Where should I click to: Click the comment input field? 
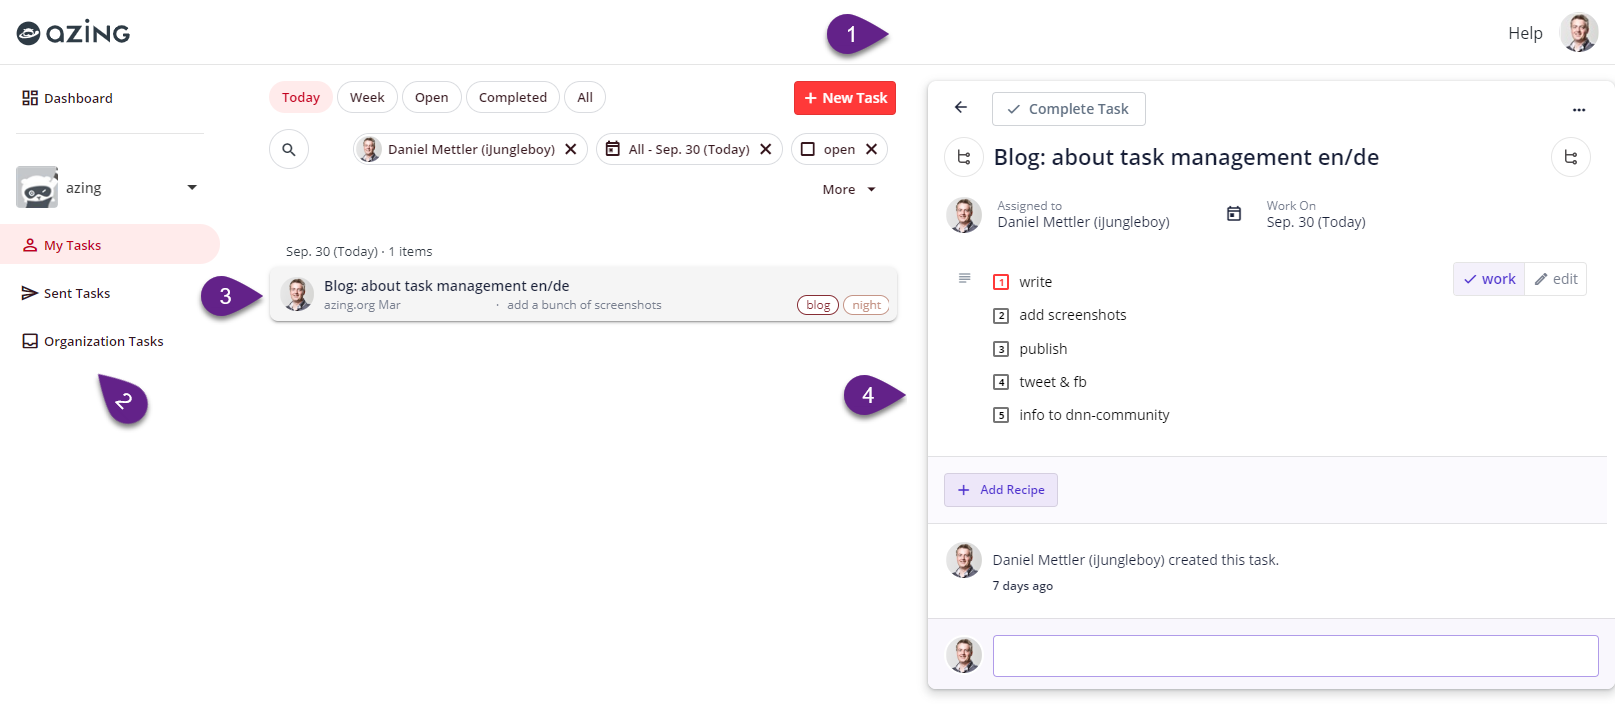coord(1295,656)
